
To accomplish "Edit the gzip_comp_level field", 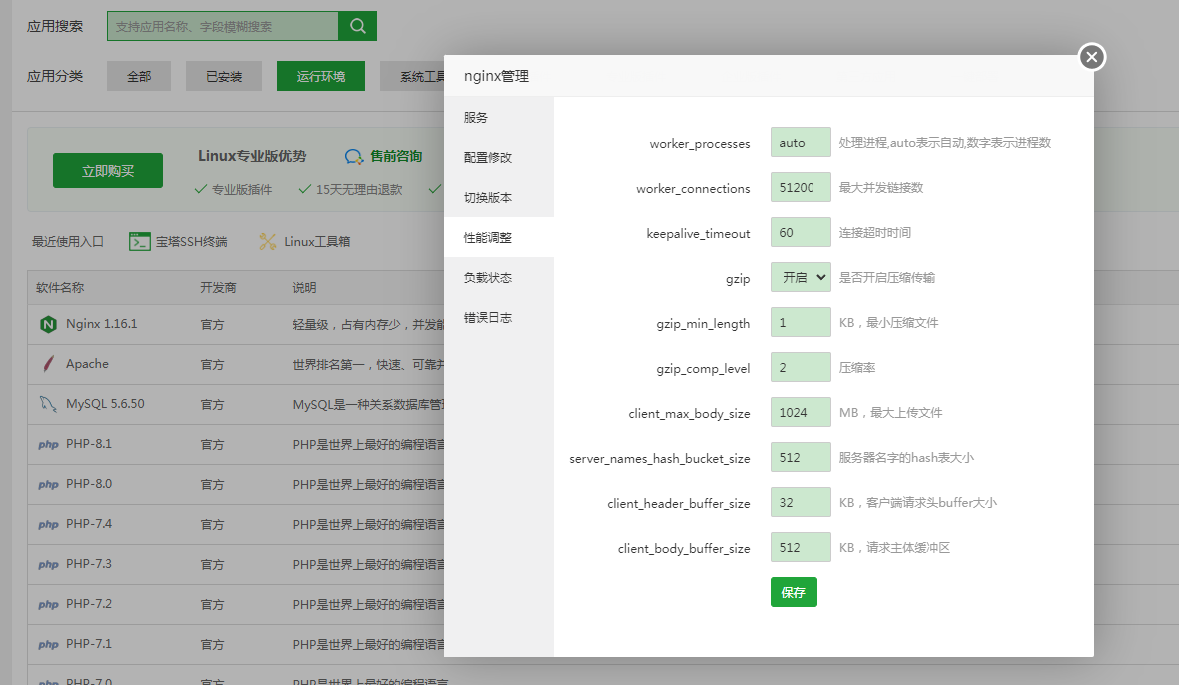I will click(800, 368).
